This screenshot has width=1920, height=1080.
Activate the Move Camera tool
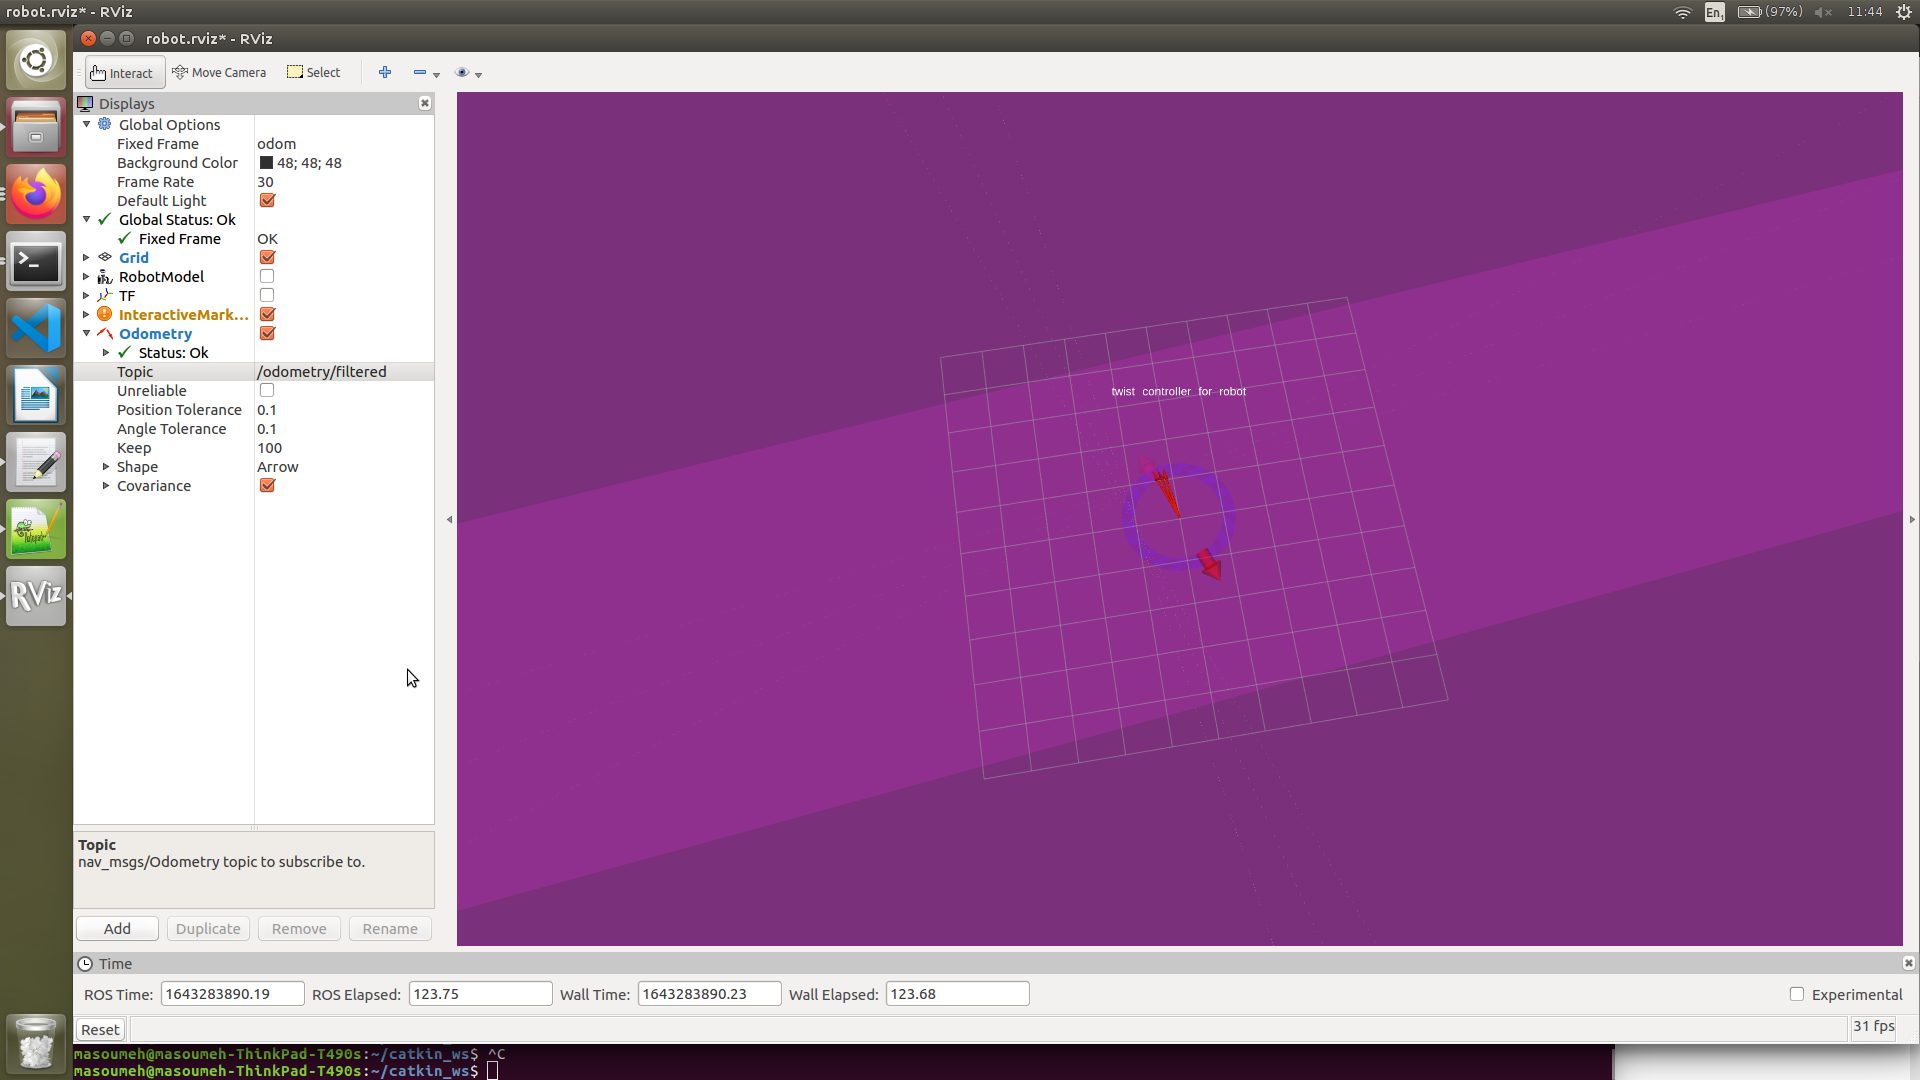tap(219, 73)
